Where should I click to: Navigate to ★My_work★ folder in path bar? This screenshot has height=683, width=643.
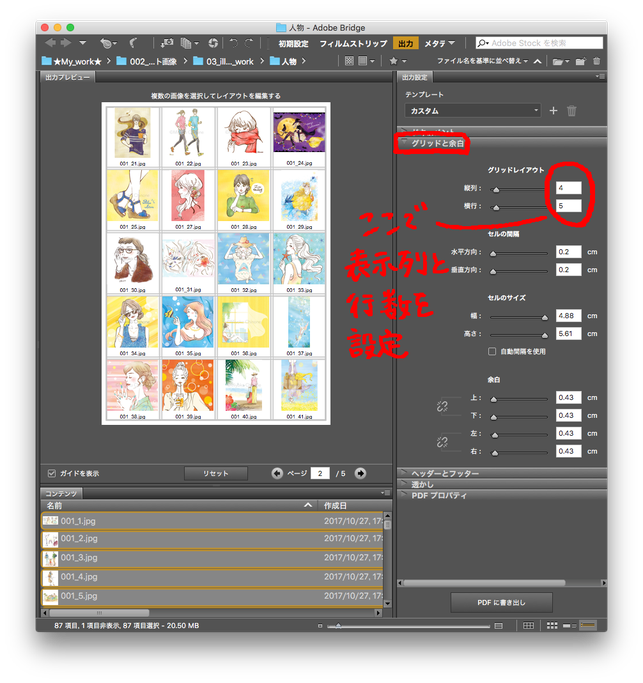pyautogui.click(x=71, y=61)
